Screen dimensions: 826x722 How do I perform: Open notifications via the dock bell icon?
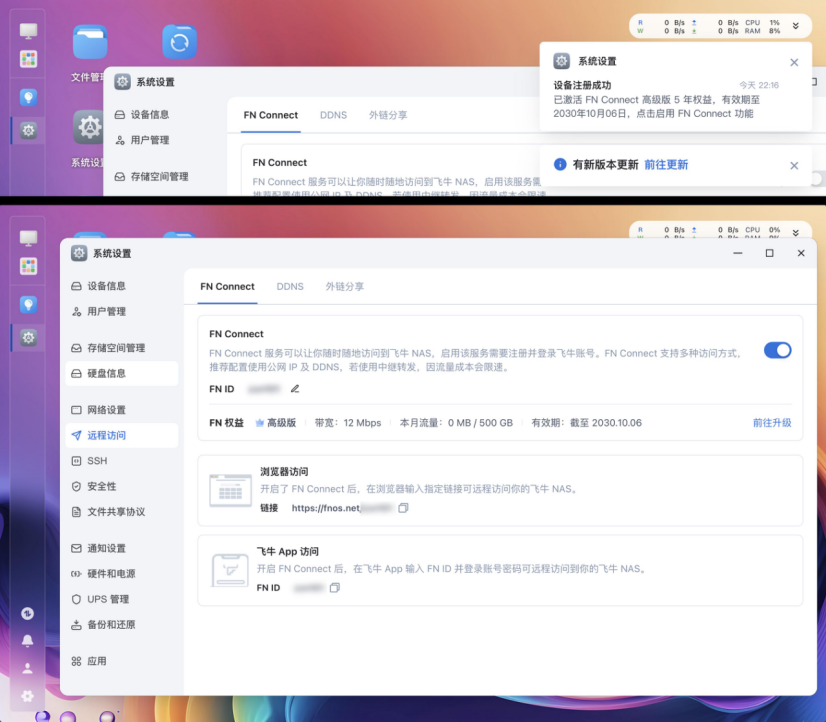coord(27,640)
